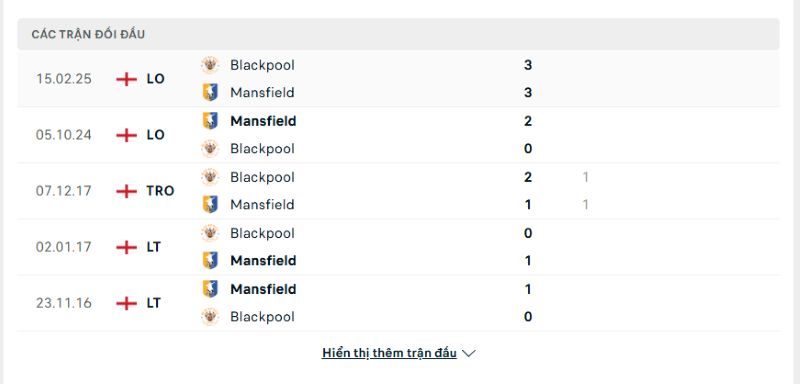Click England flag beside 15.02.25 LO

pyautogui.click(x=127, y=79)
